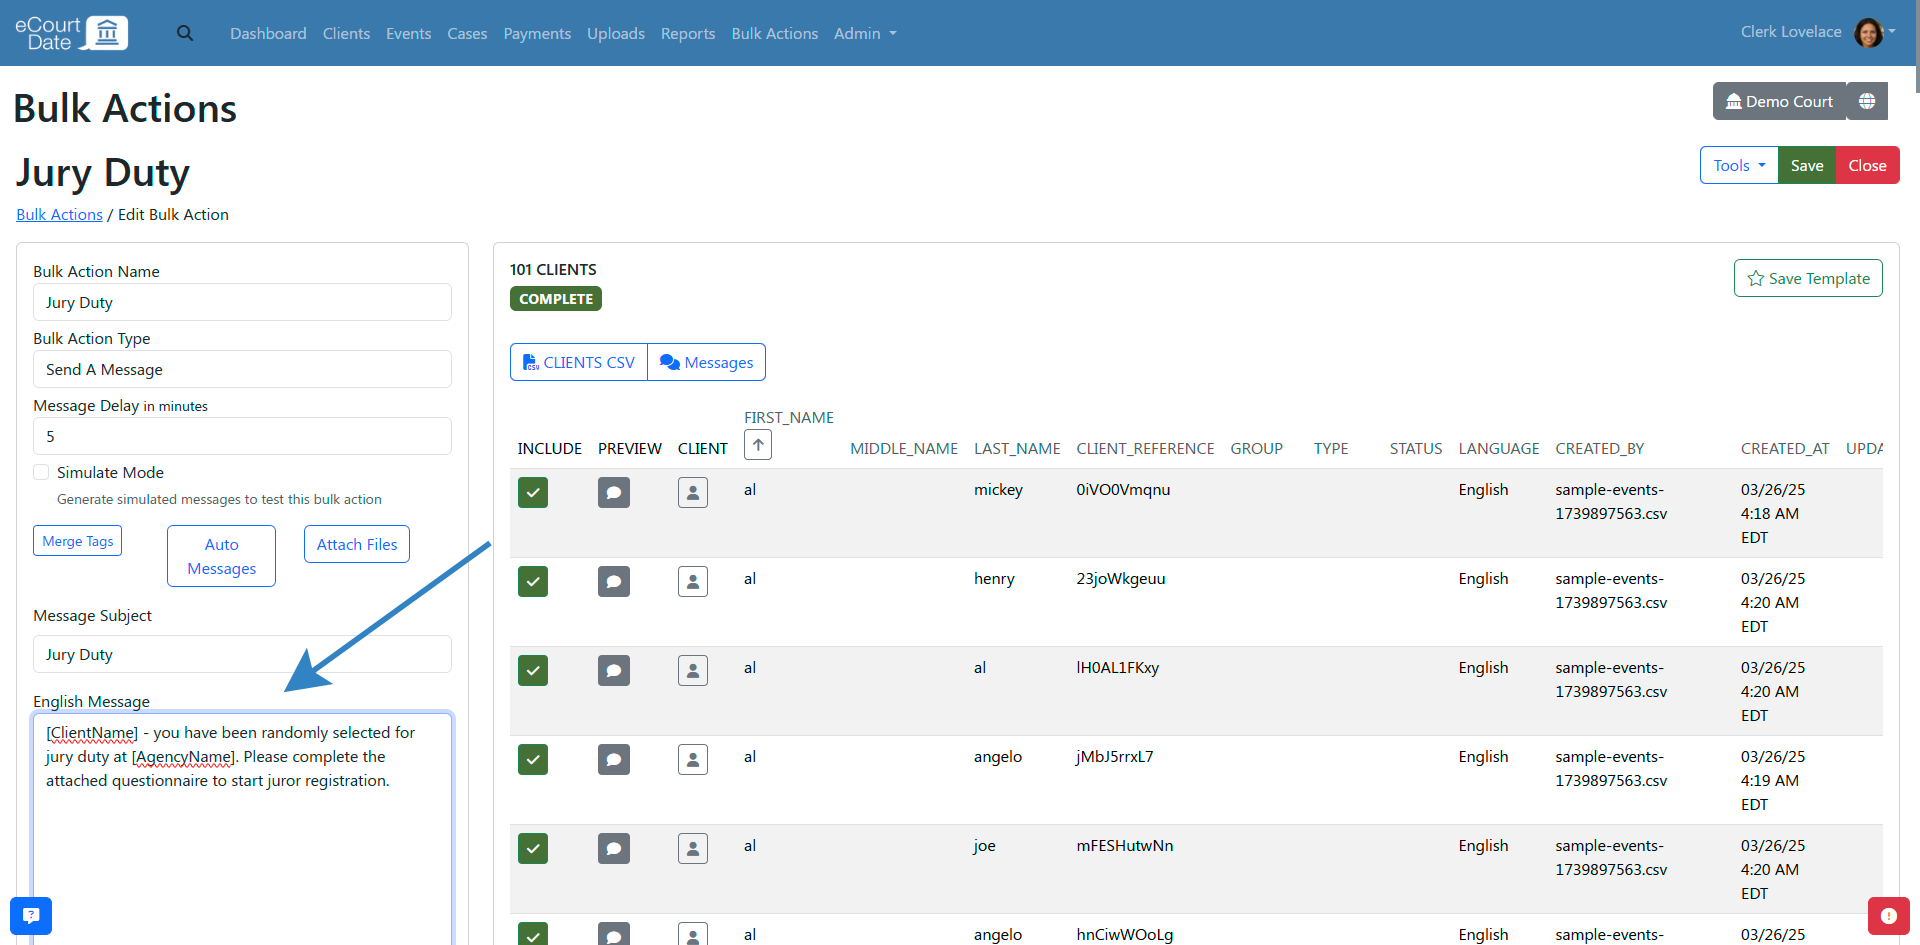
Task: Open the search magnifier icon
Action: (x=185, y=33)
